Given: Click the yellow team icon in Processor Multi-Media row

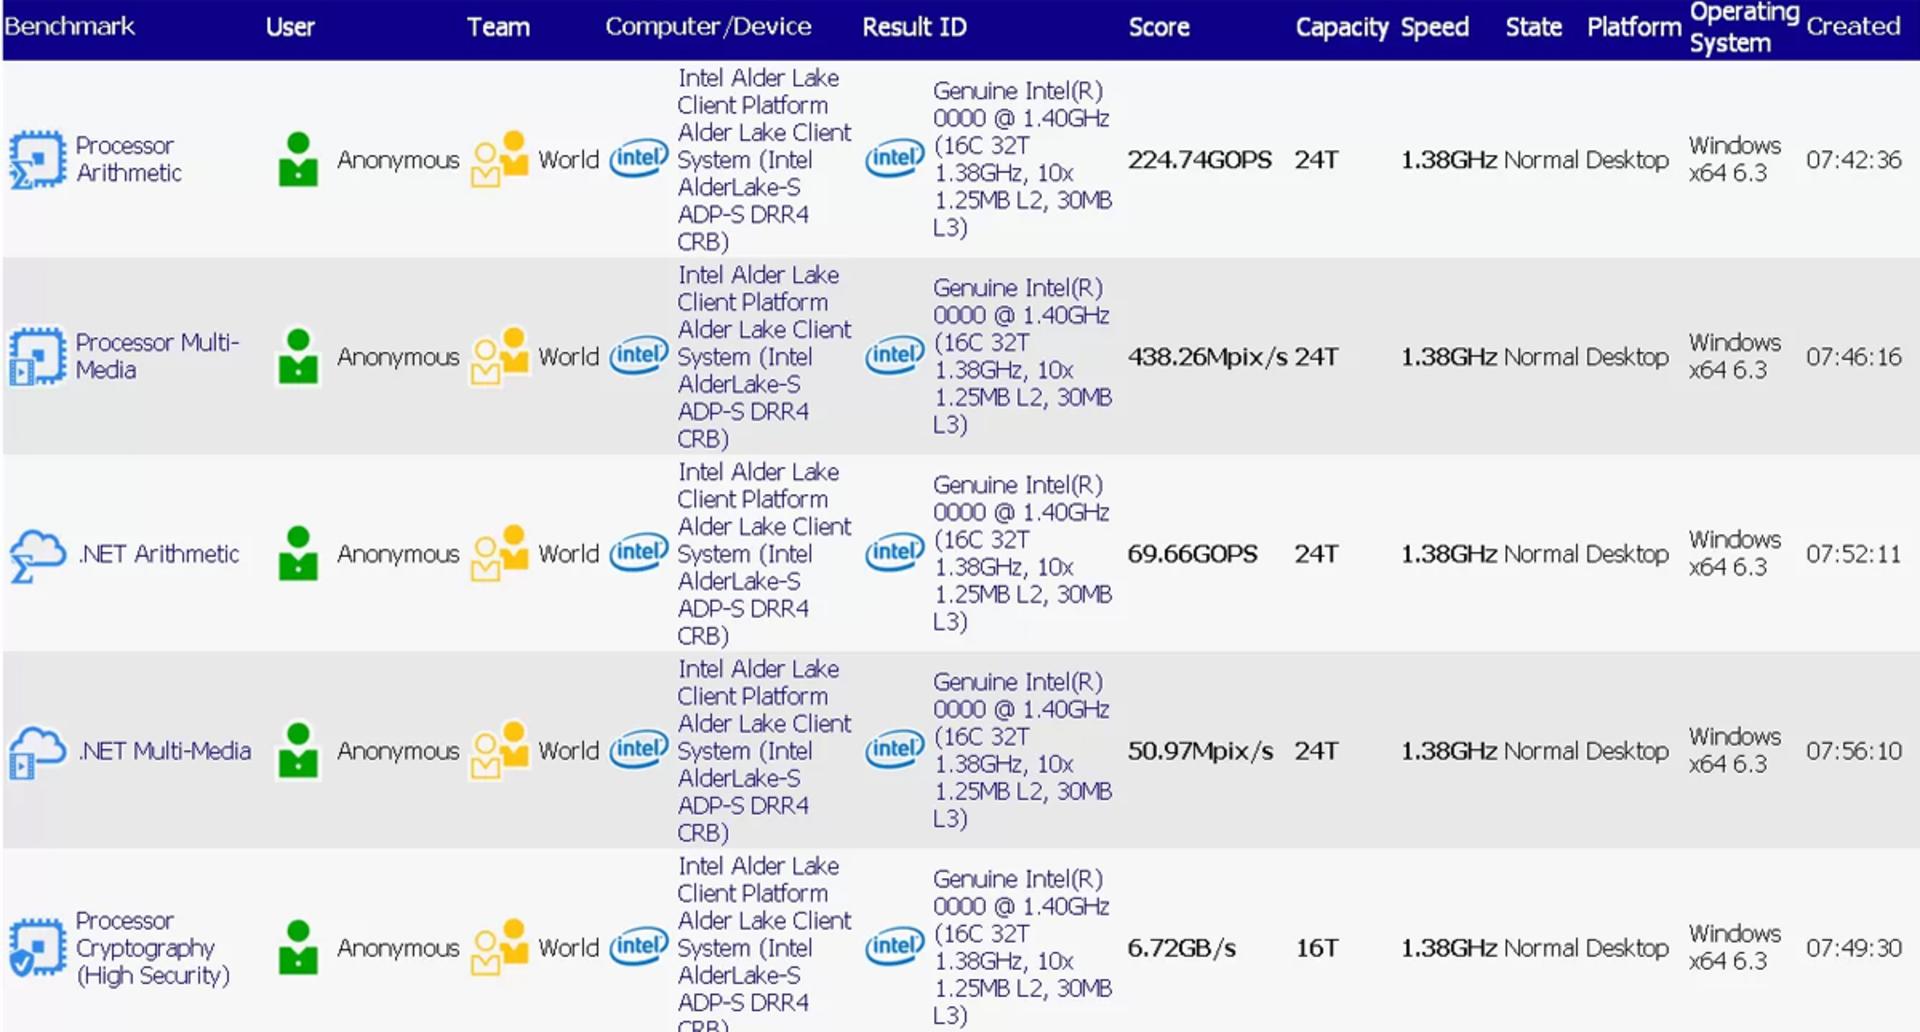Looking at the screenshot, I should [499, 356].
